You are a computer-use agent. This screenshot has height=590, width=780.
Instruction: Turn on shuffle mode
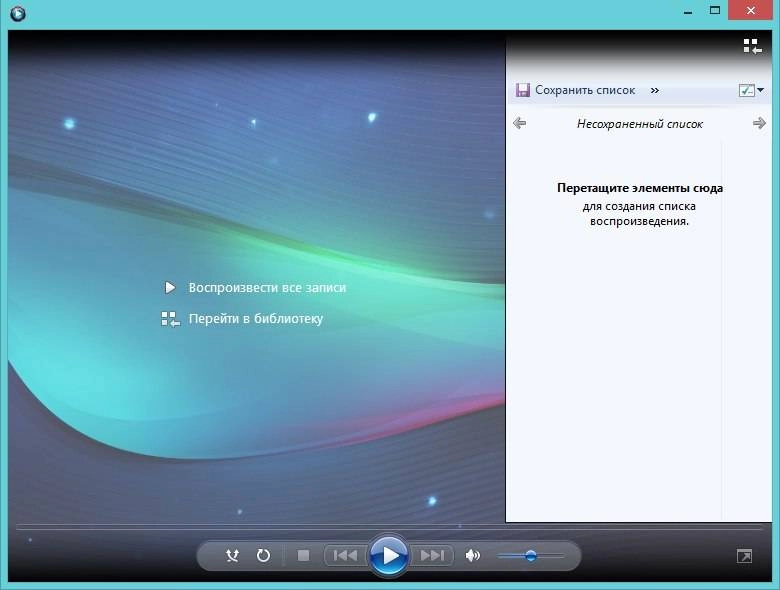click(232, 555)
